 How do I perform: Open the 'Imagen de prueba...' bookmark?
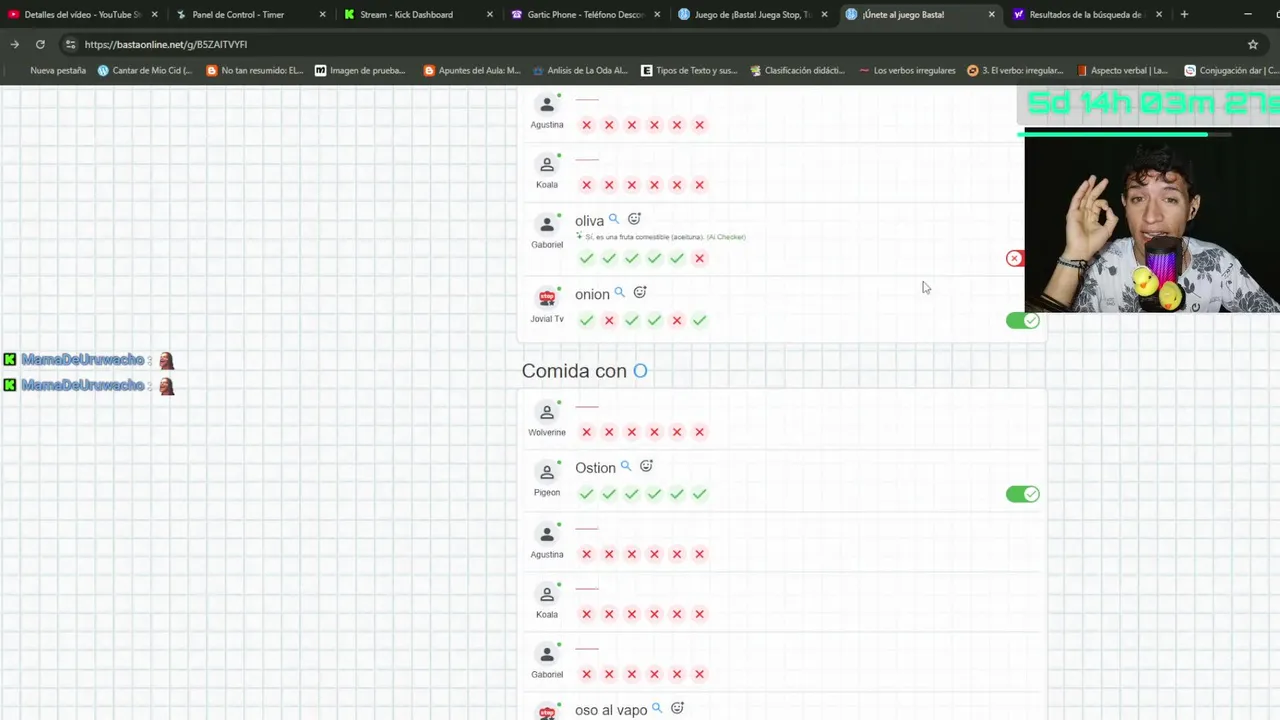(x=360, y=70)
